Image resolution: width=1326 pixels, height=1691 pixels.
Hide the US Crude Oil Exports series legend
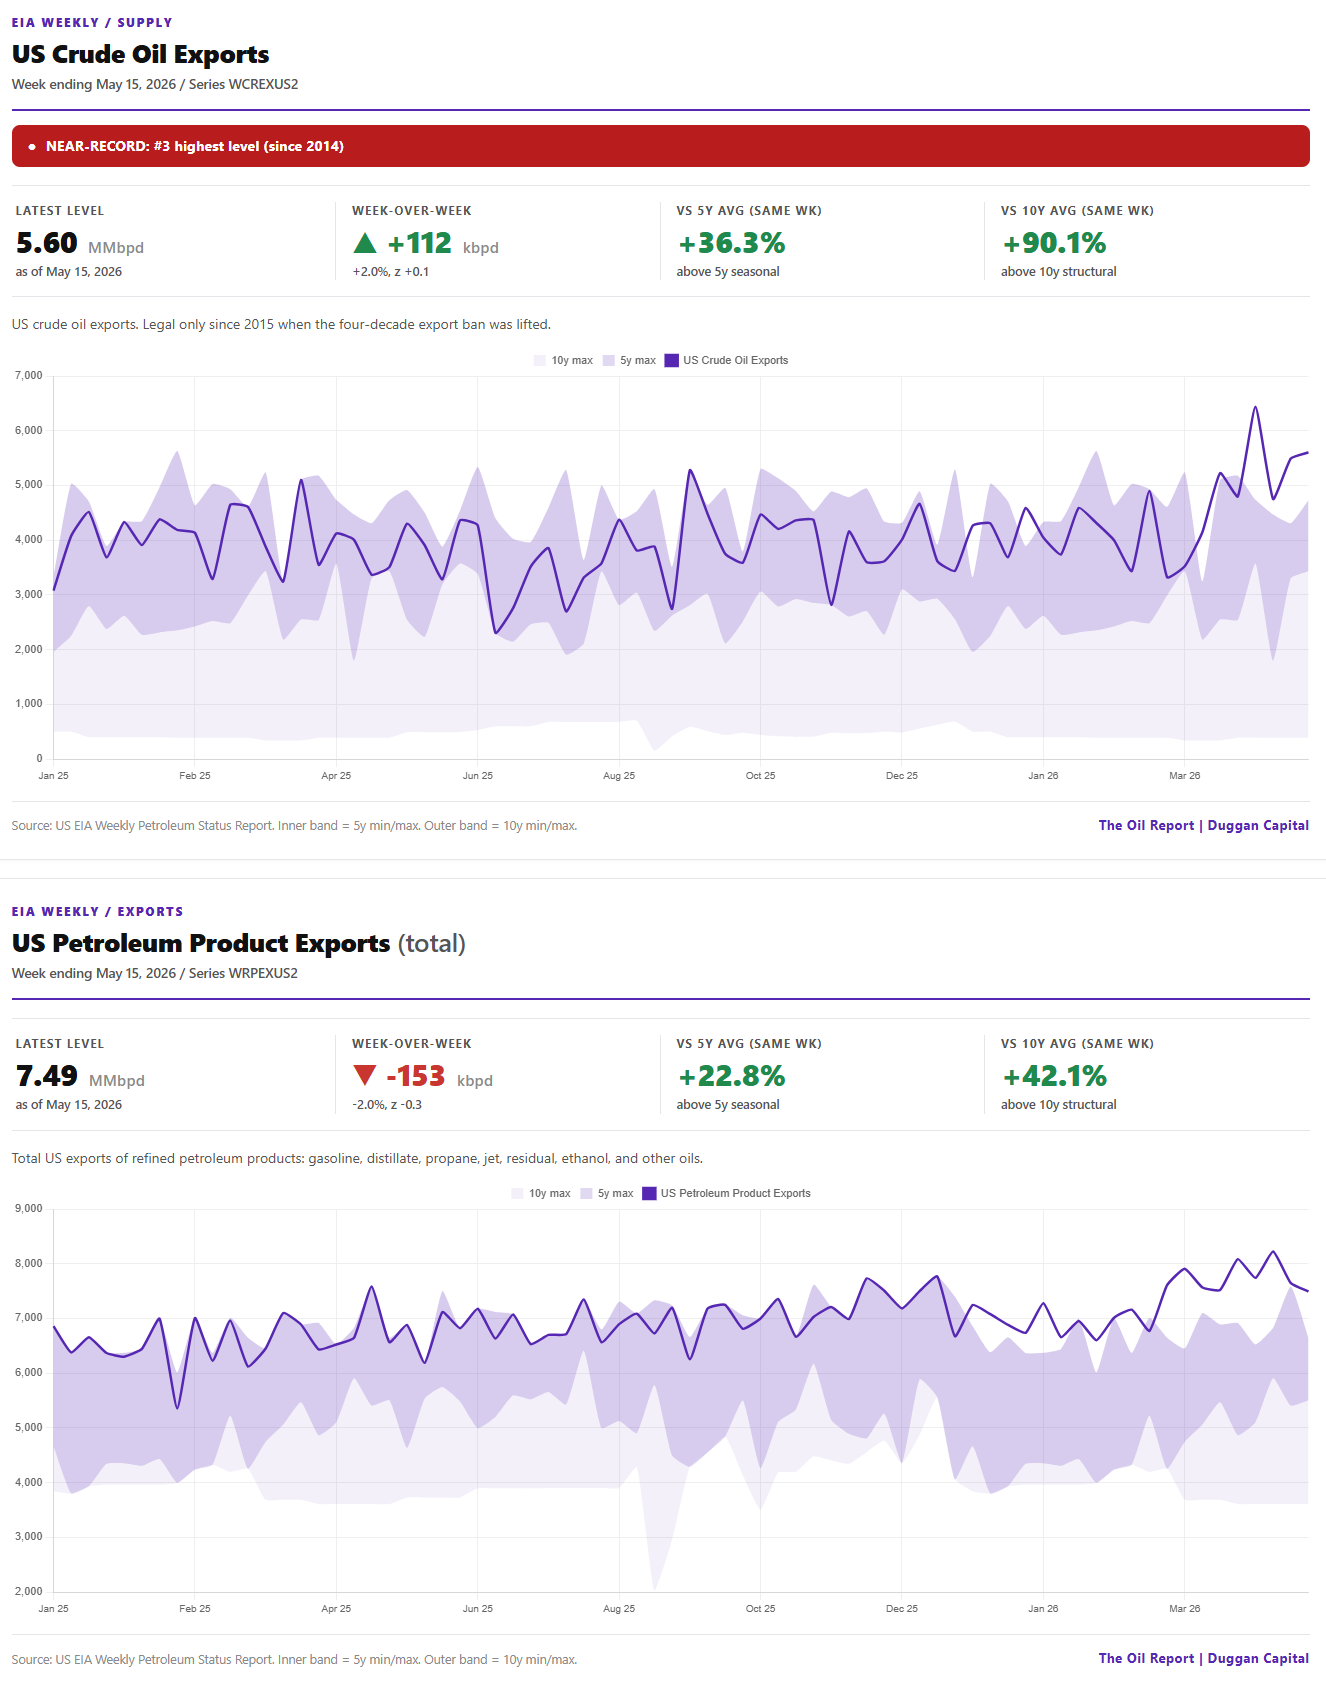(x=726, y=361)
